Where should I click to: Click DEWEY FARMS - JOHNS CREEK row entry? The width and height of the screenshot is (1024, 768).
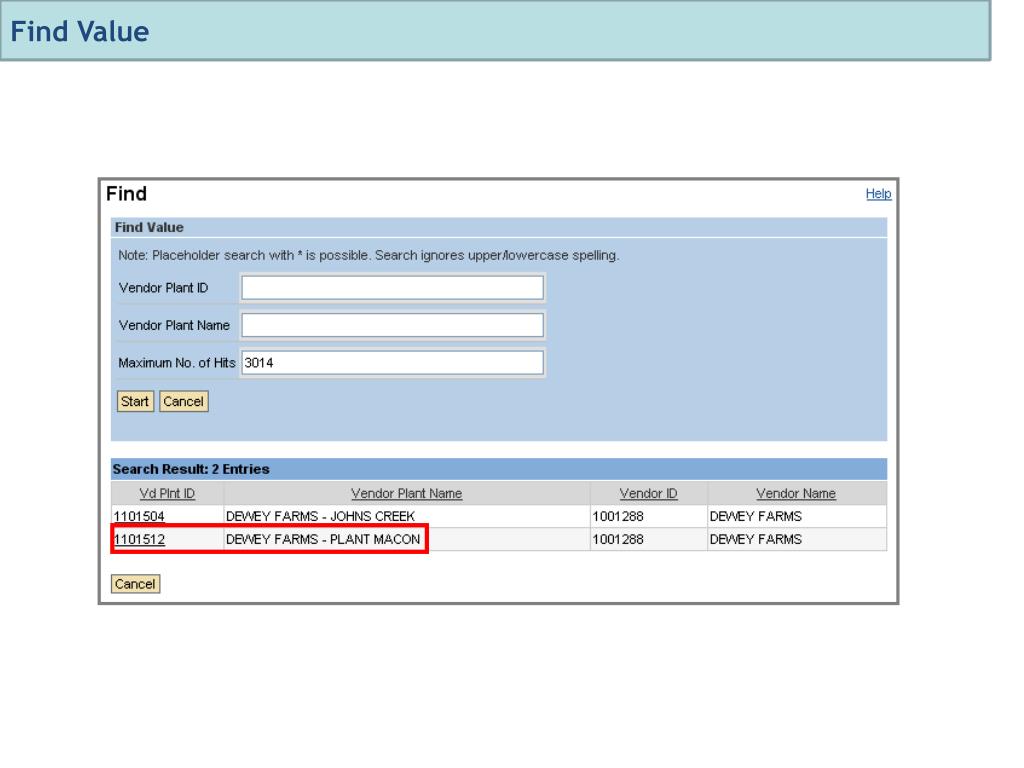320,517
